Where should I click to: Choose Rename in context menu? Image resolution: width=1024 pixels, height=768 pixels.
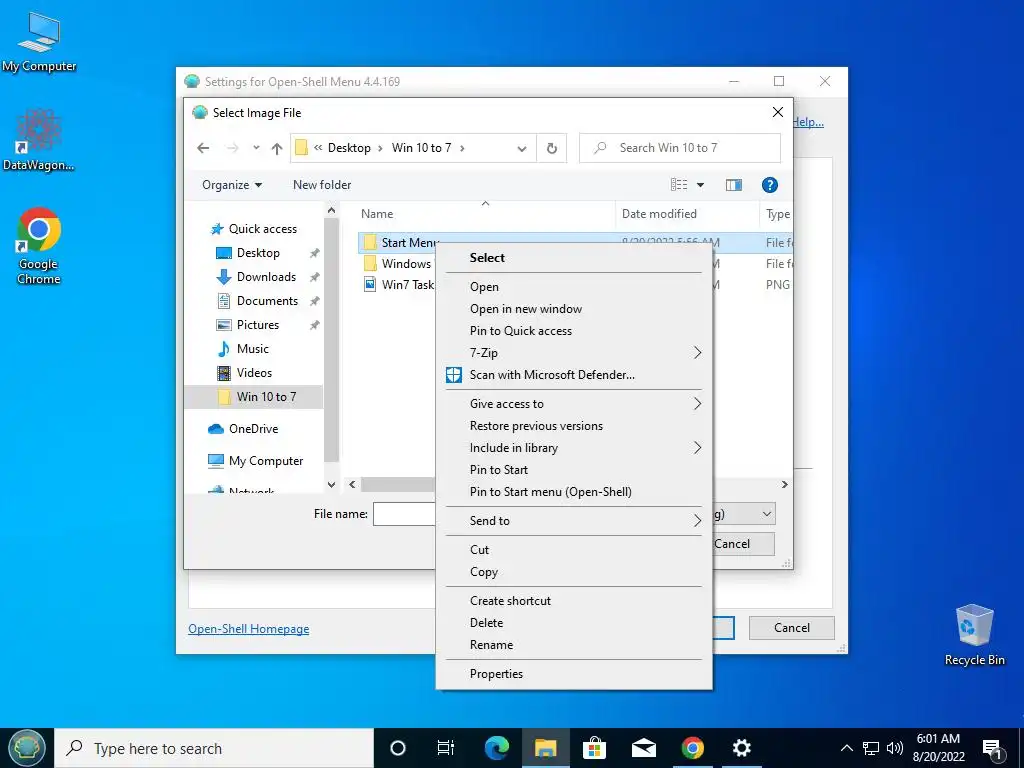point(573,645)
